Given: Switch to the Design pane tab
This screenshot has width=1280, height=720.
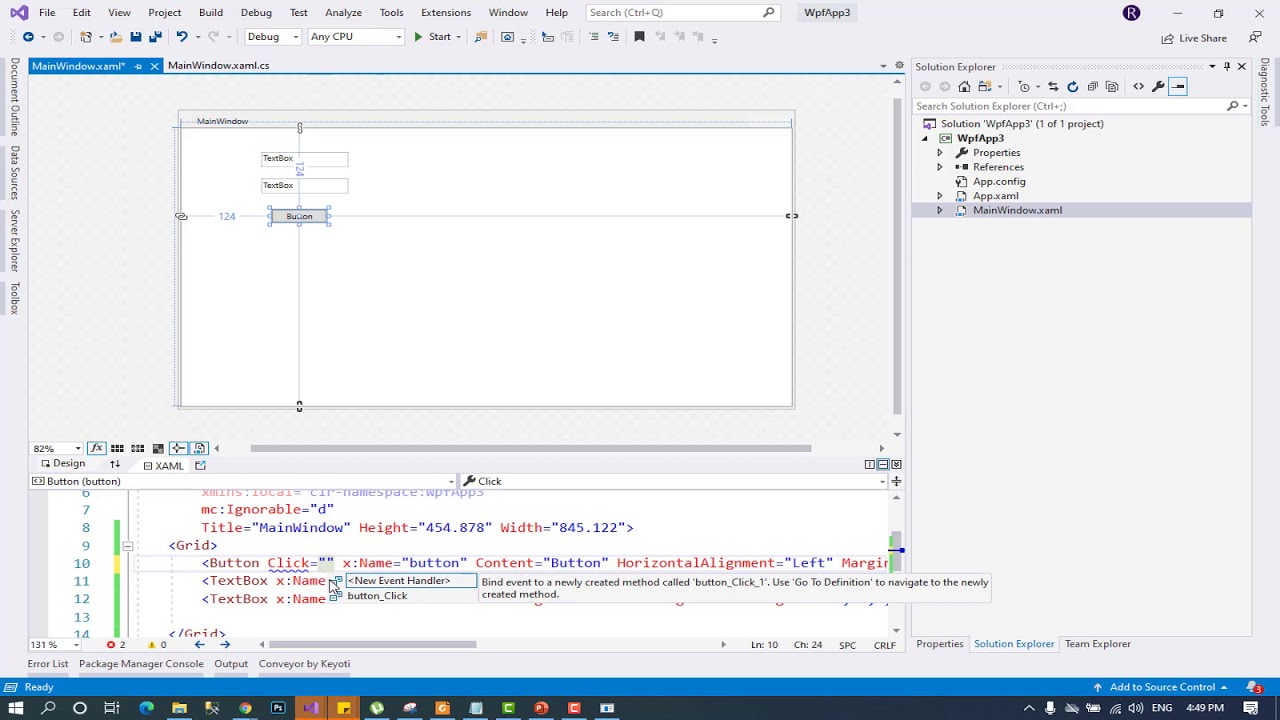Looking at the screenshot, I should 62,464.
